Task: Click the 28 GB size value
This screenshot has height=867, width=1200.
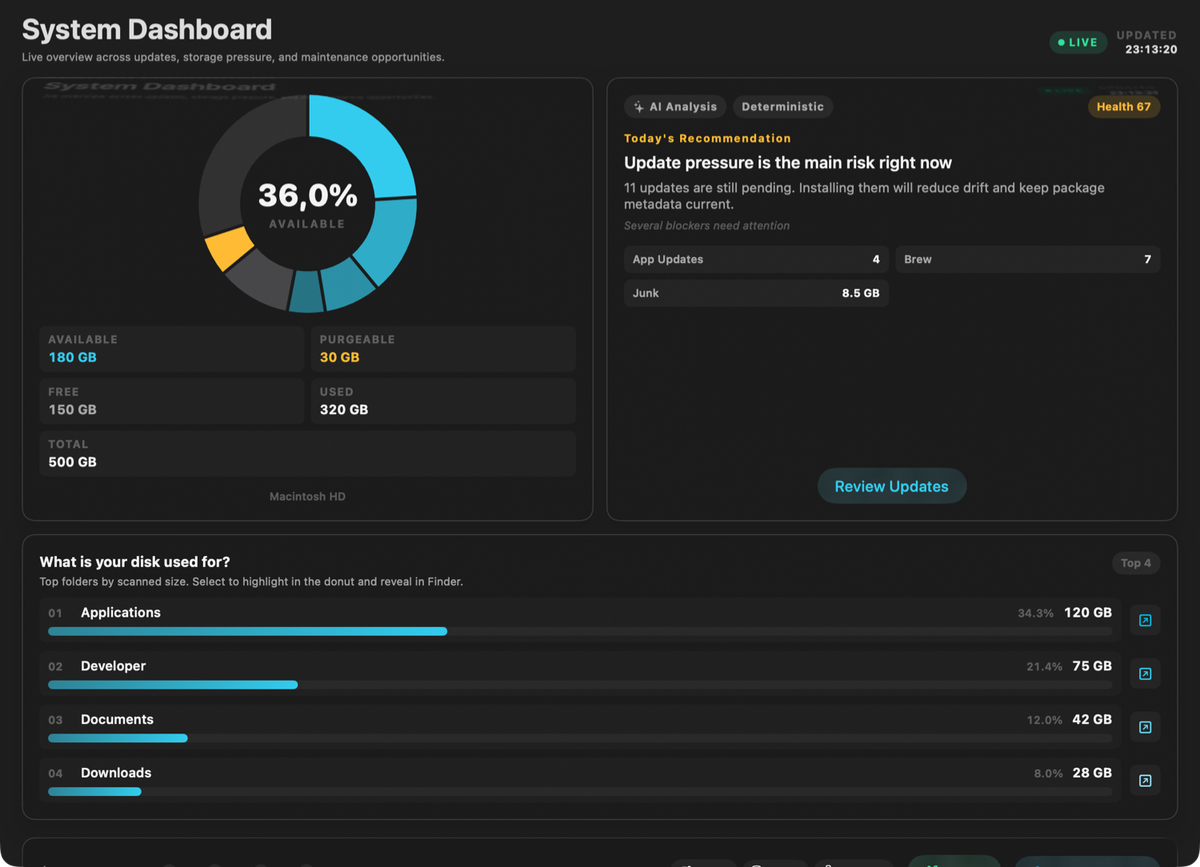Action: 1092,773
